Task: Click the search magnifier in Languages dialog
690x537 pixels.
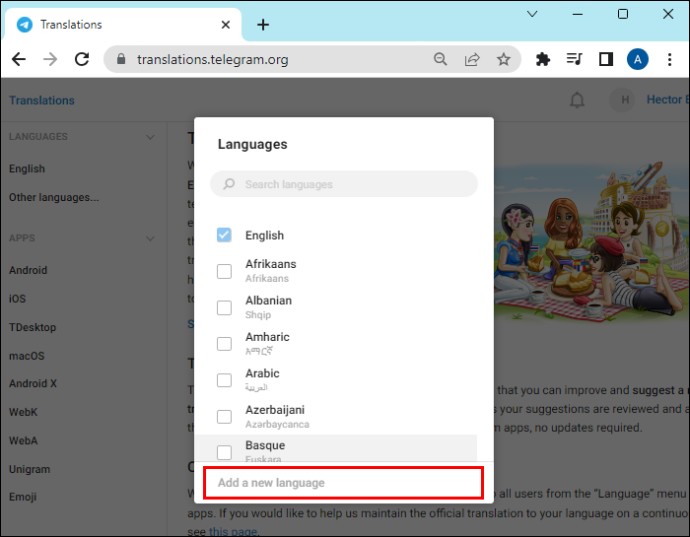Action: (x=229, y=184)
